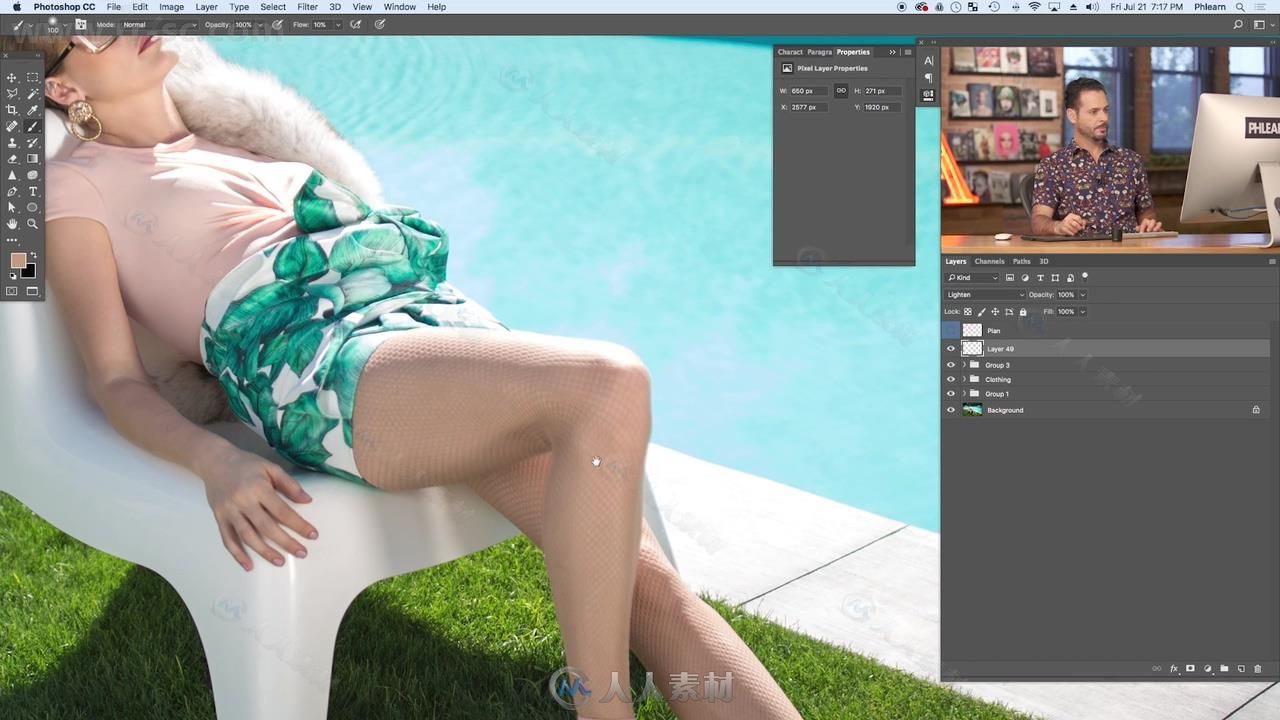Image resolution: width=1280 pixels, height=720 pixels.
Task: Click the width W input field
Action: 808,91
